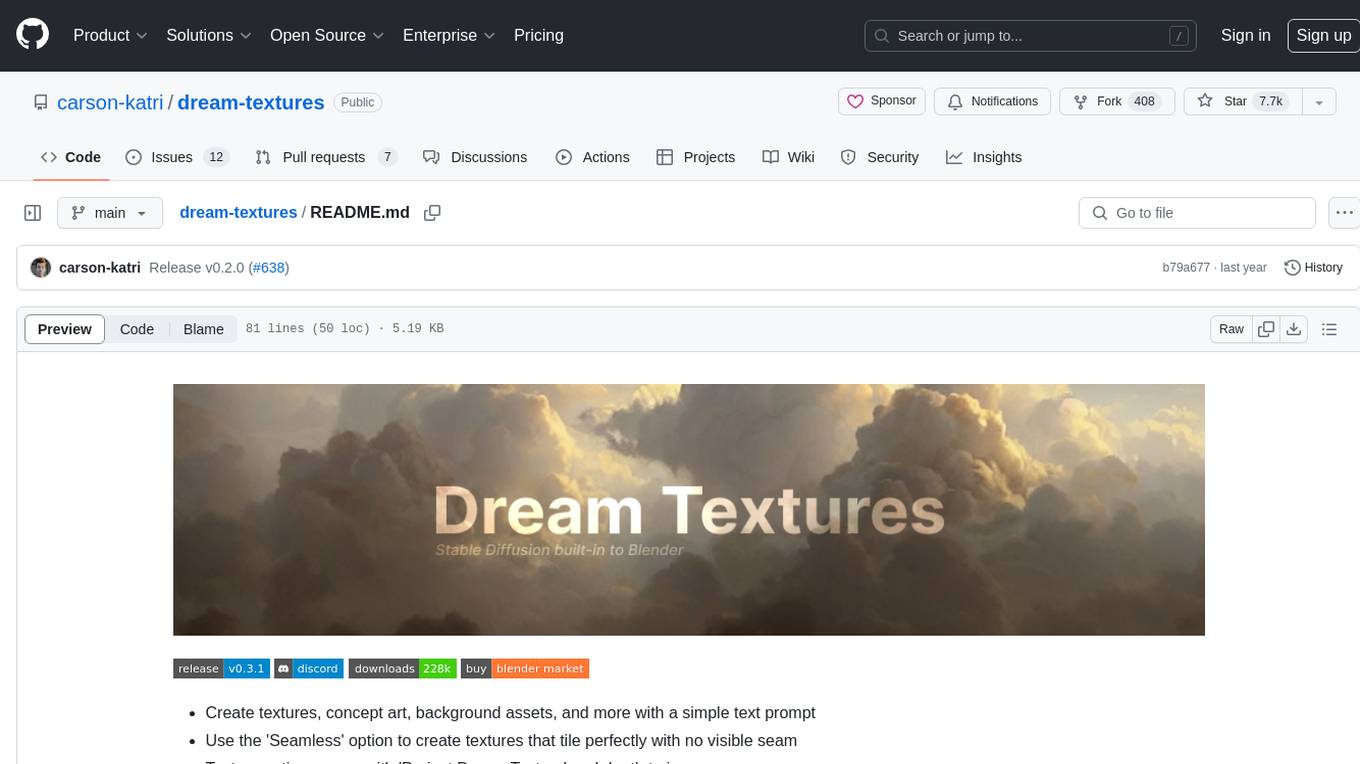The image size is (1360, 764).
Task: Open the dream-textures breadcrumb folder link
Action: click(x=238, y=212)
